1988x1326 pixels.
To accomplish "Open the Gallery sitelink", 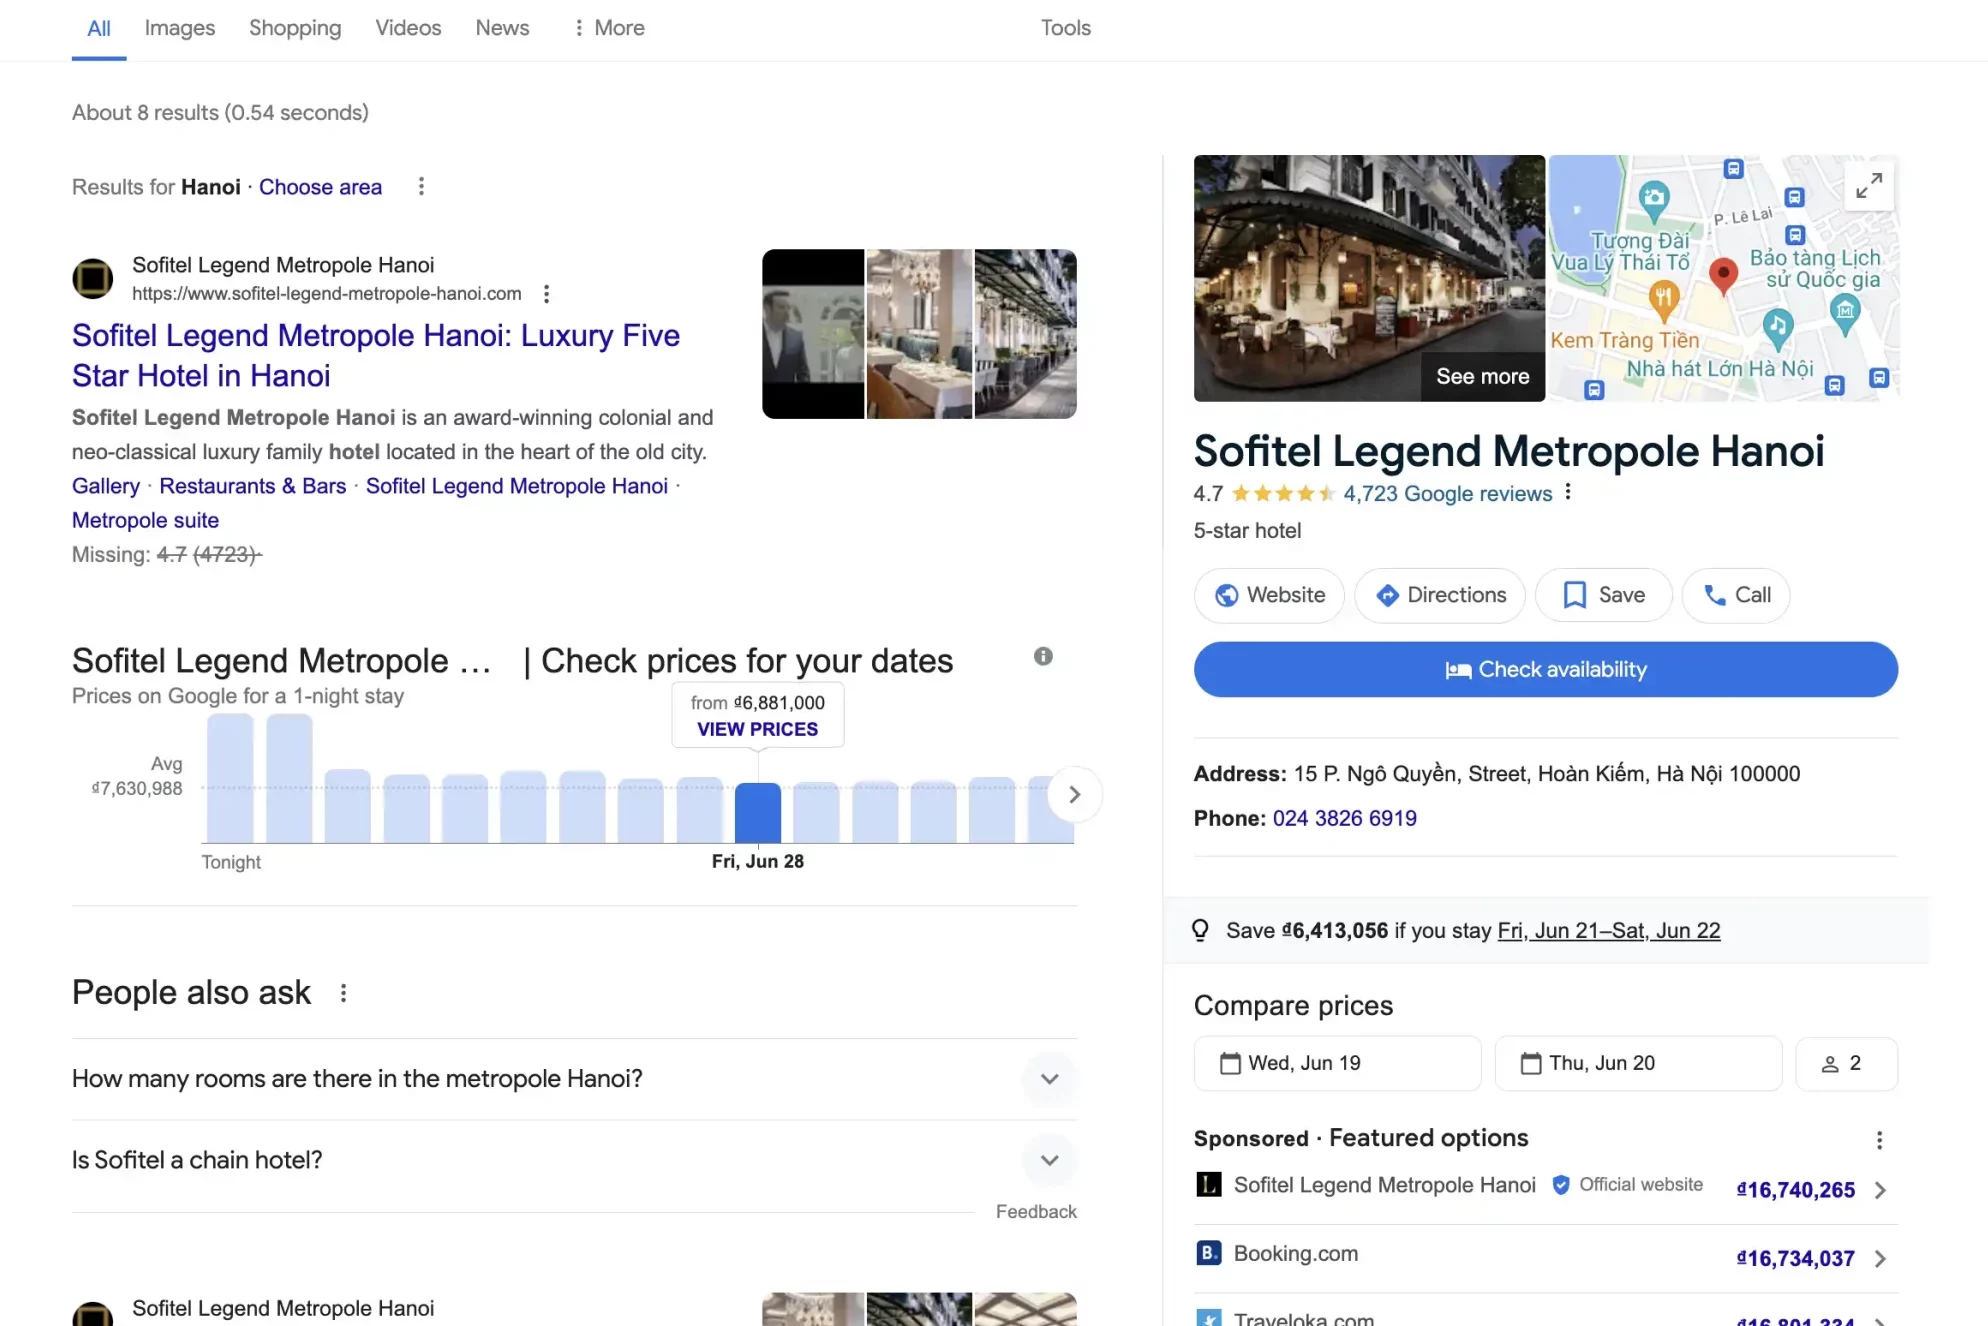I will [x=106, y=486].
